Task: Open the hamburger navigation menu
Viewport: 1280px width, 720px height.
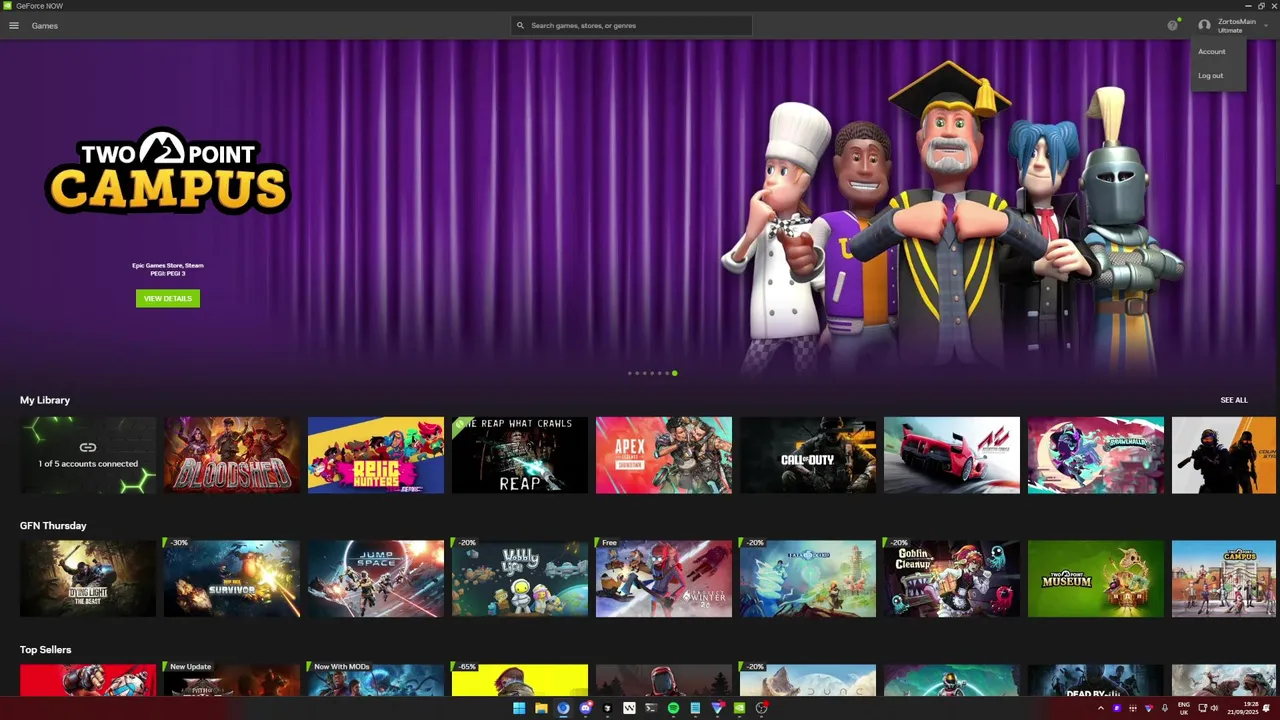Action: click(x=14, y=25)
